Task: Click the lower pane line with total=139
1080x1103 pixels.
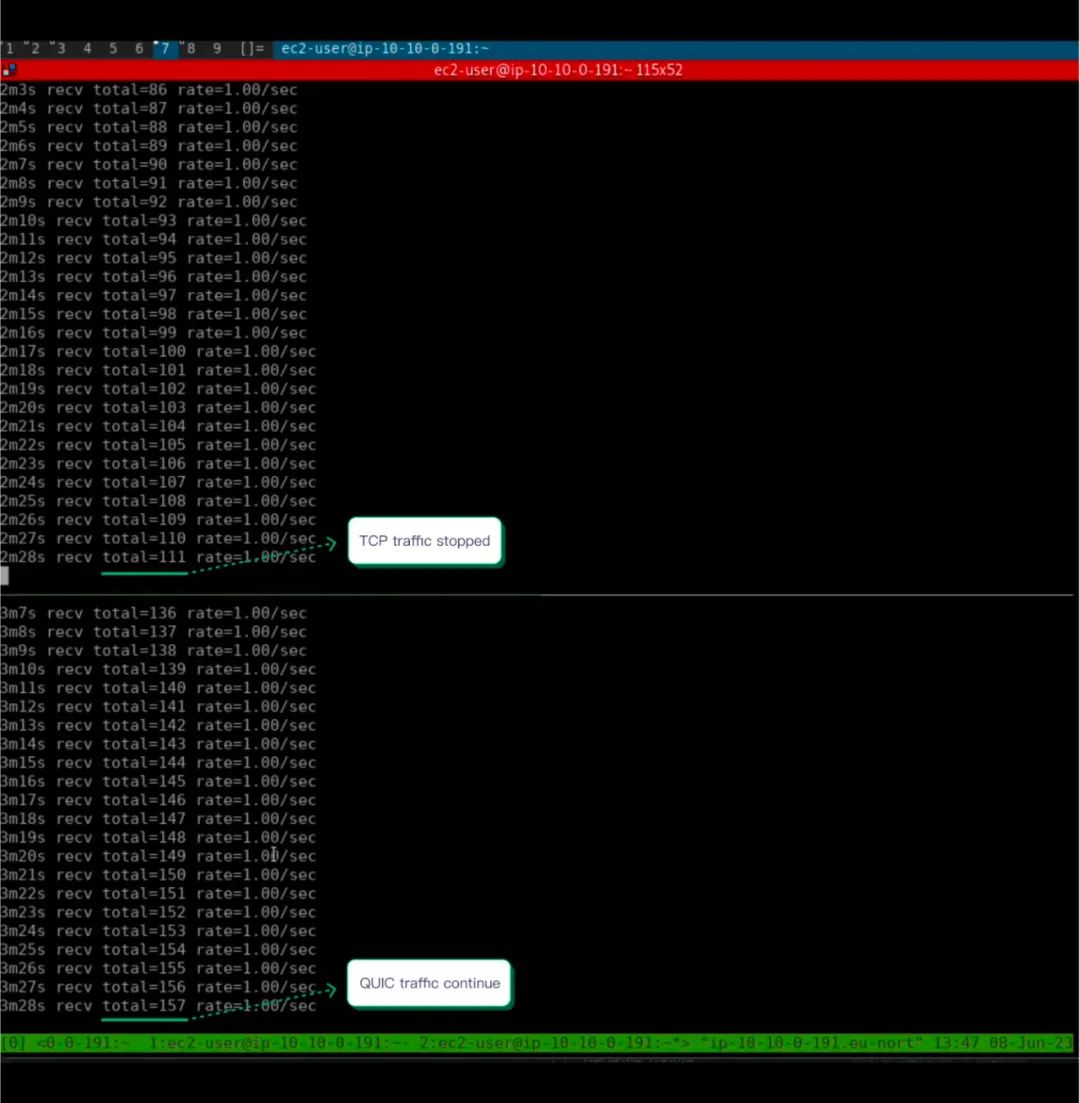Action: [158, 669]
